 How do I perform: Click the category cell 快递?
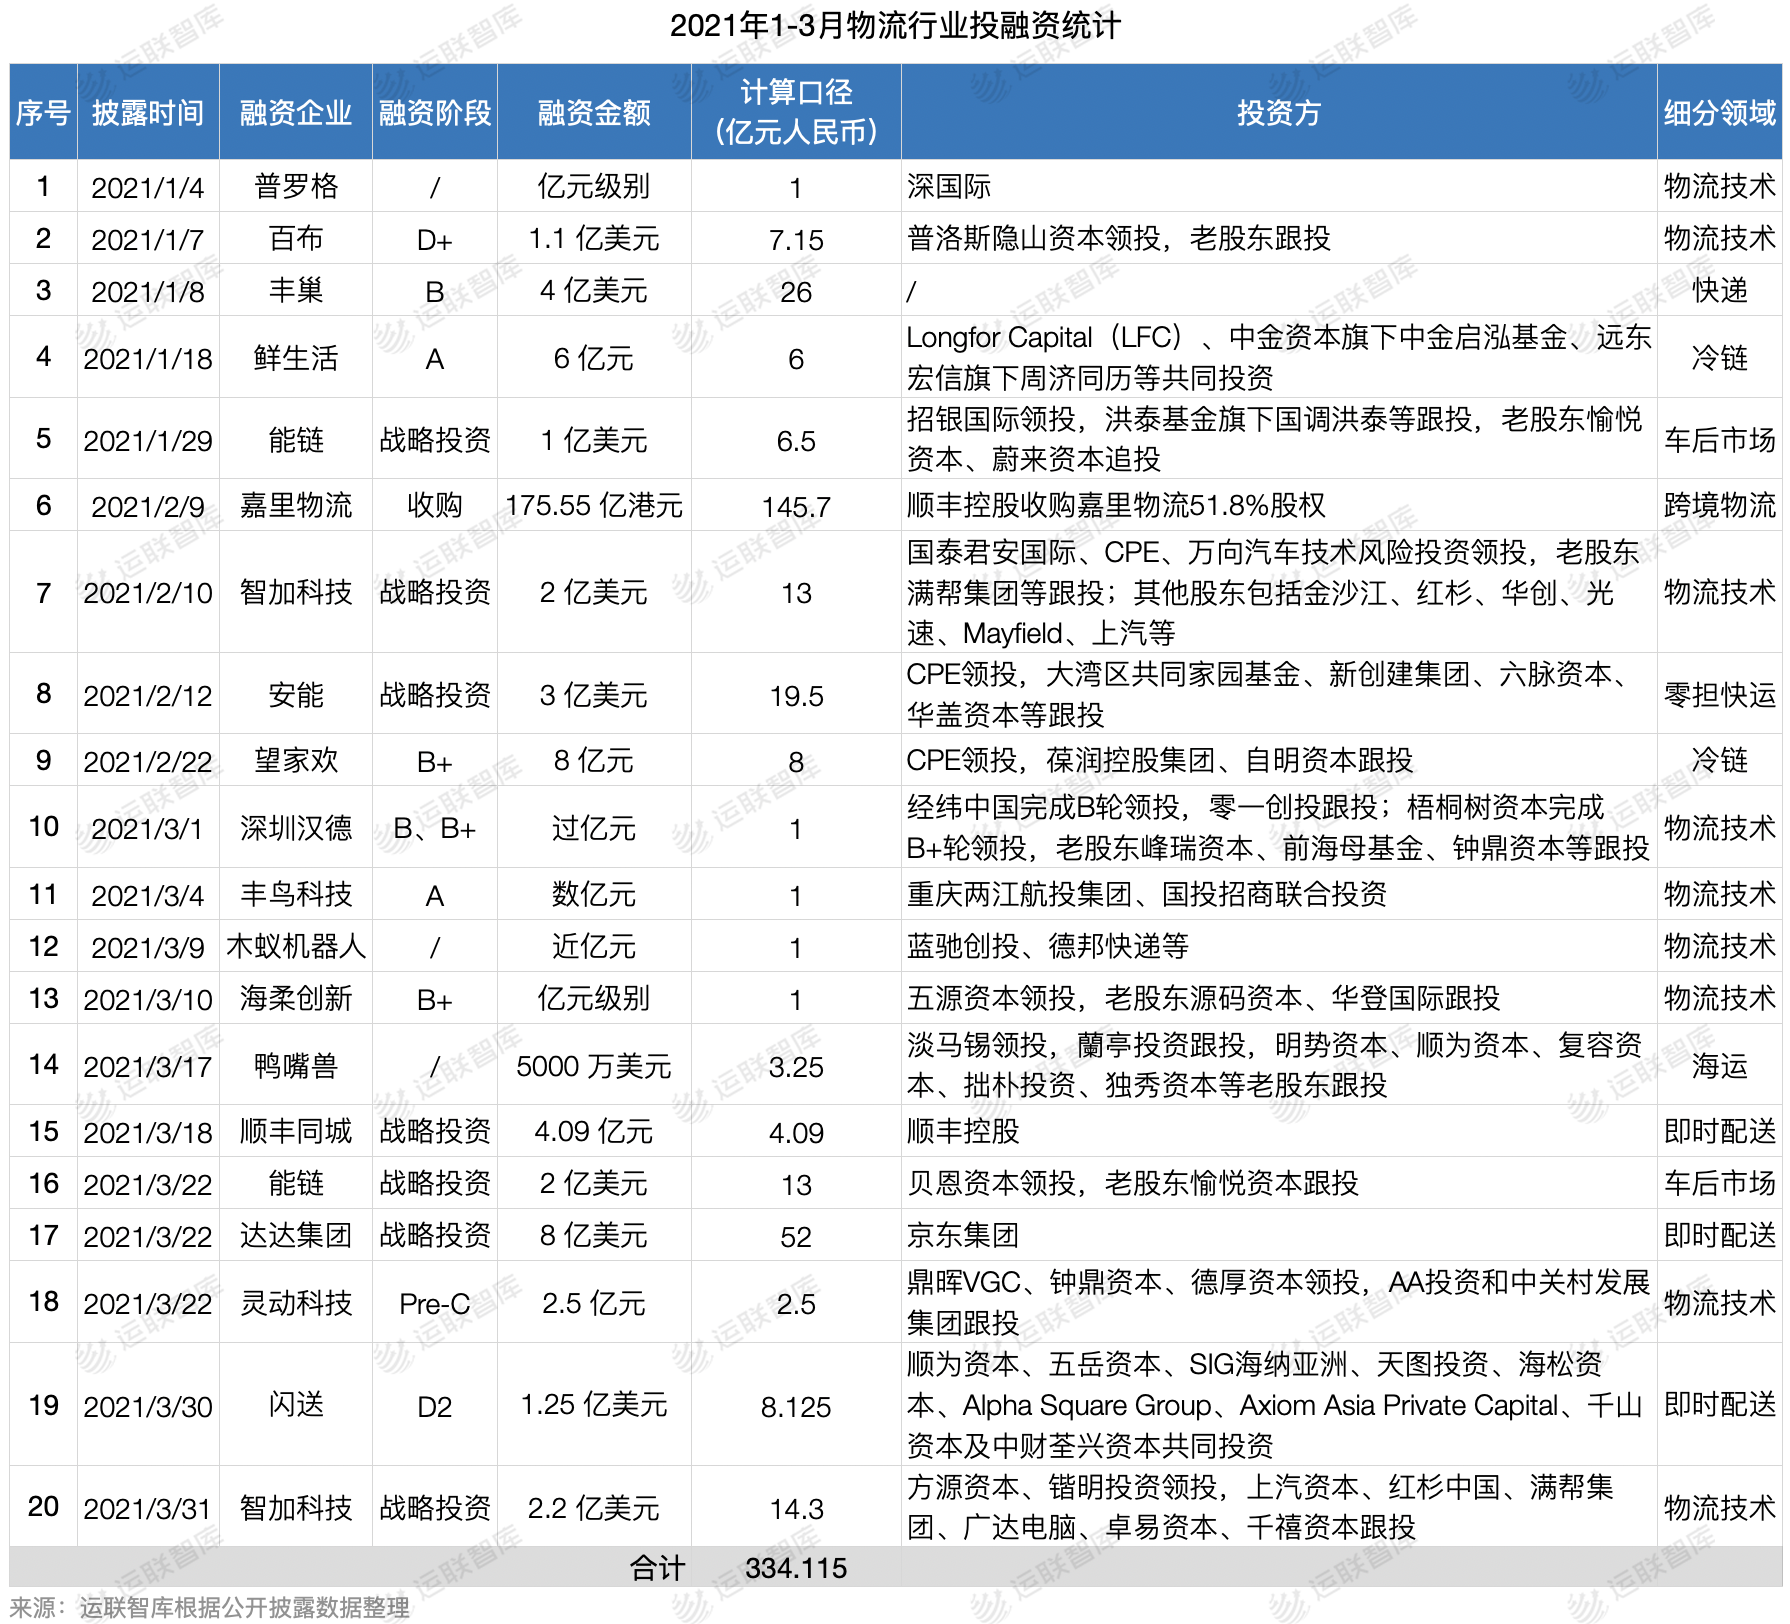coord(1720,291)
